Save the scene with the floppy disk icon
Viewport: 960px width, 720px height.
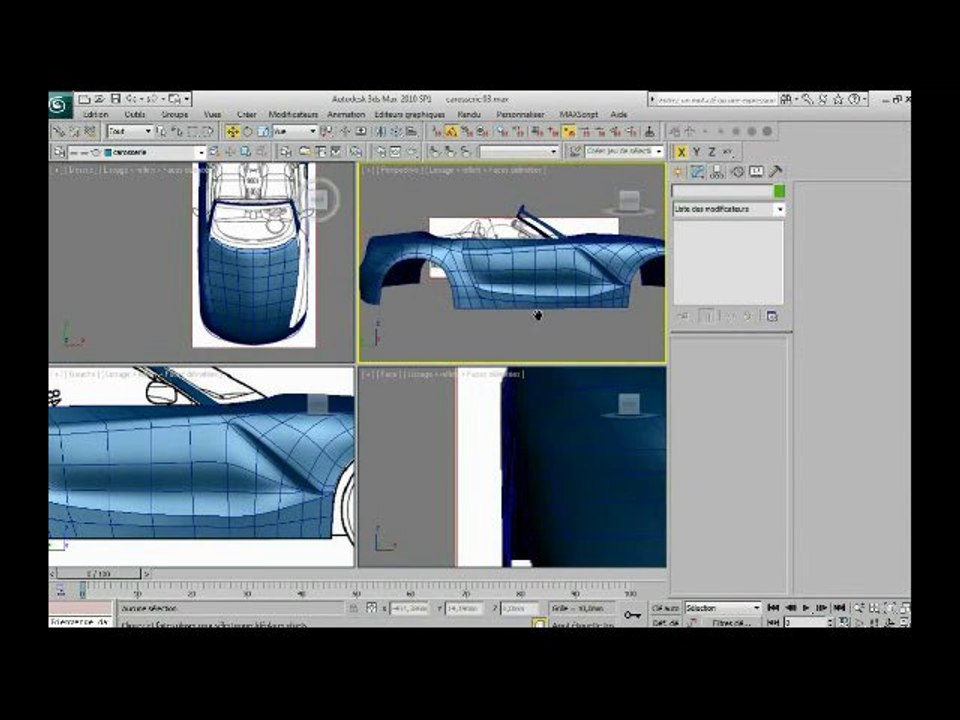coord(114,99)
